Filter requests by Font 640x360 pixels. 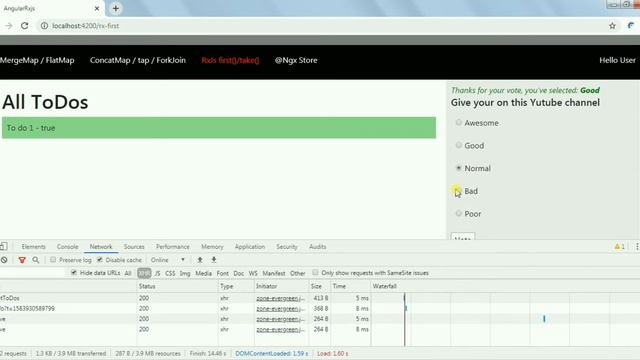pos(222,273)
